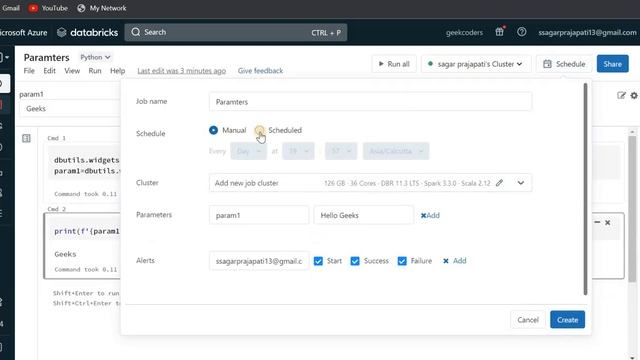
Task: Click 'Last edit was 3 minutes ago' link
Action: click(182, 71)
